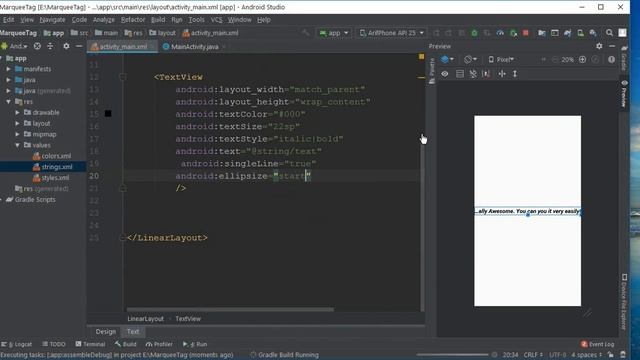The height and width of the screenshot is (360, 640).
Task: Open the Tools menu
Action: (x=196, y=20)
